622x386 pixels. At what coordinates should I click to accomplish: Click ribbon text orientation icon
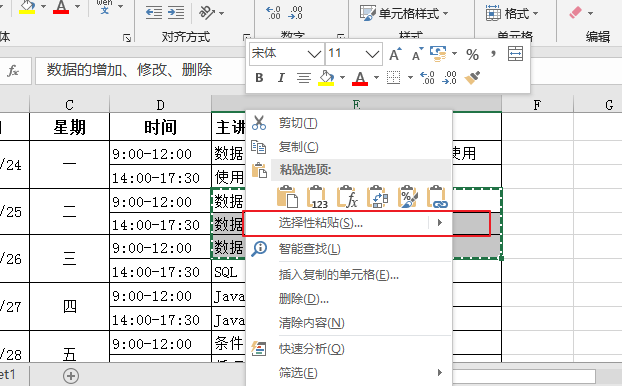pos(207,13)
